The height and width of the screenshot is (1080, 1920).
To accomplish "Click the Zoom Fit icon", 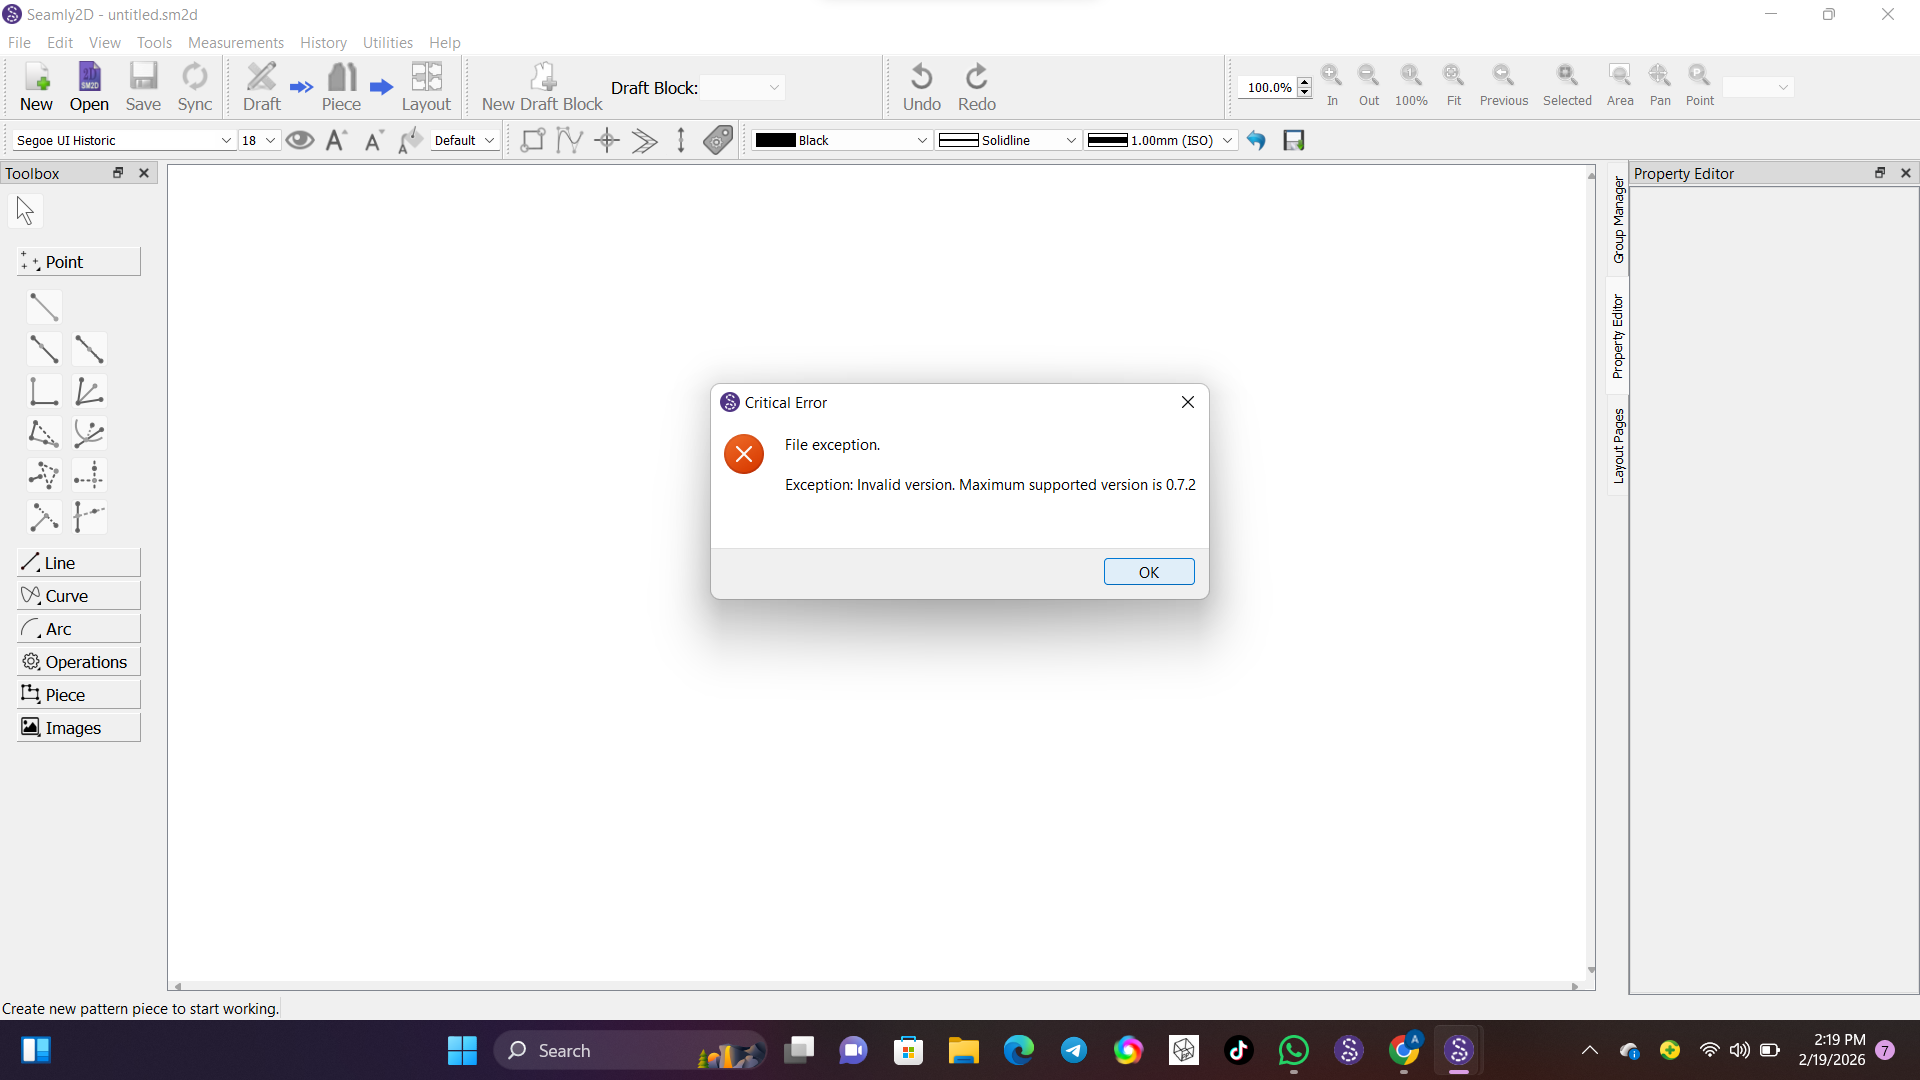I will tap(1453, 76).
